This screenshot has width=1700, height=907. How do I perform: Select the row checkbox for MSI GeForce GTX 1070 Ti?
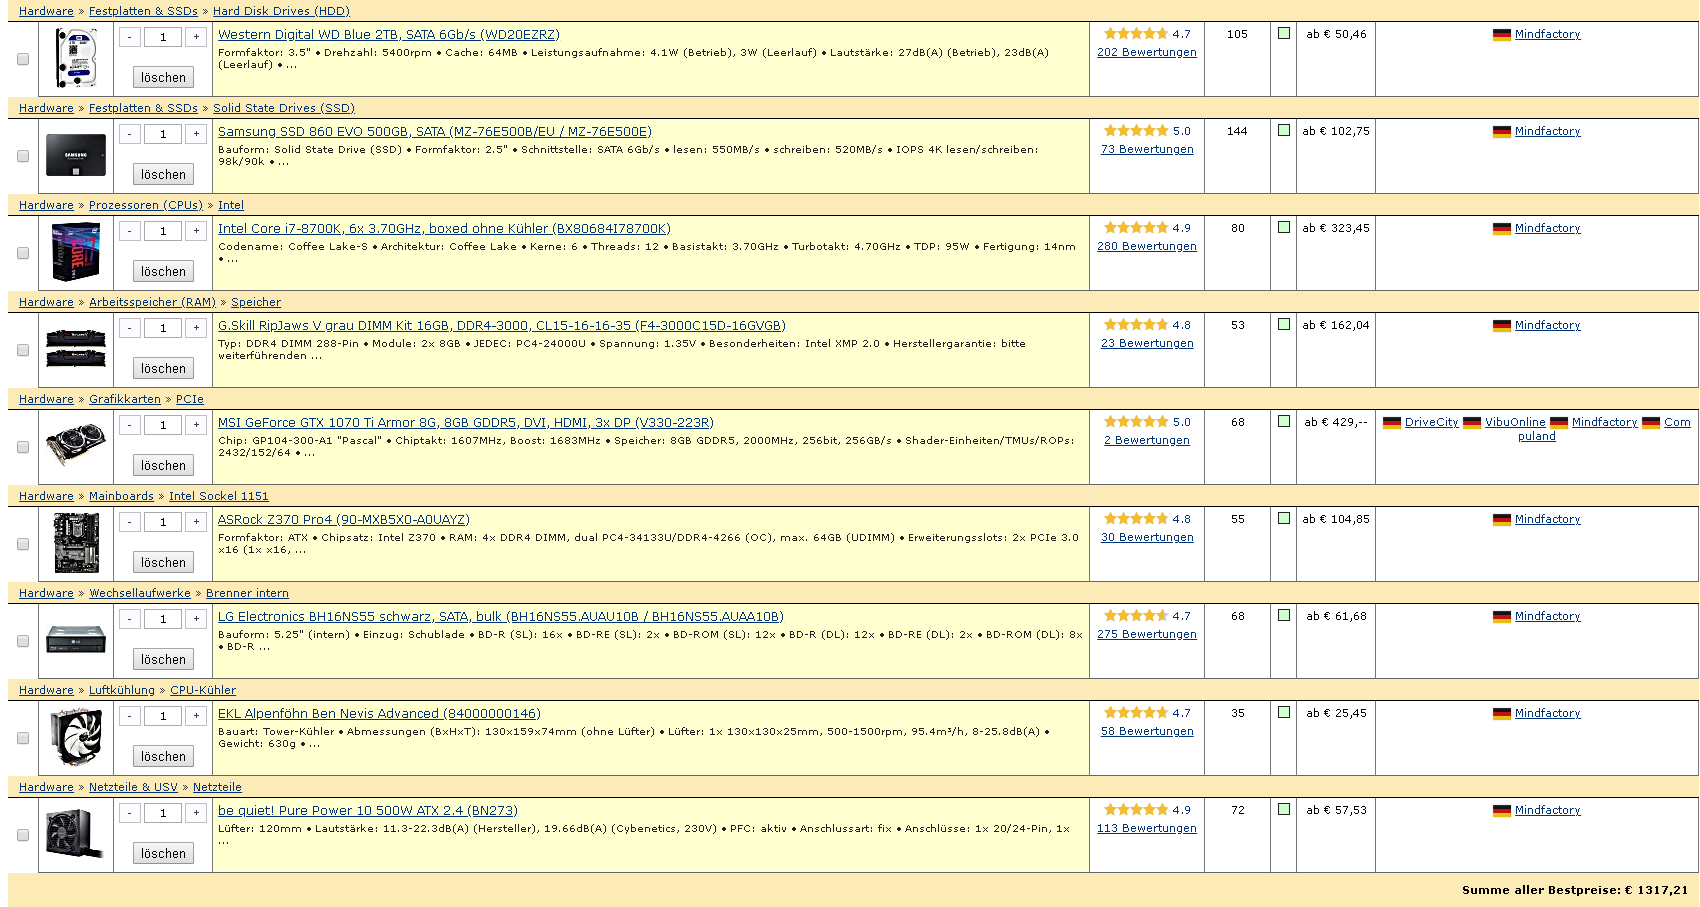23,447
